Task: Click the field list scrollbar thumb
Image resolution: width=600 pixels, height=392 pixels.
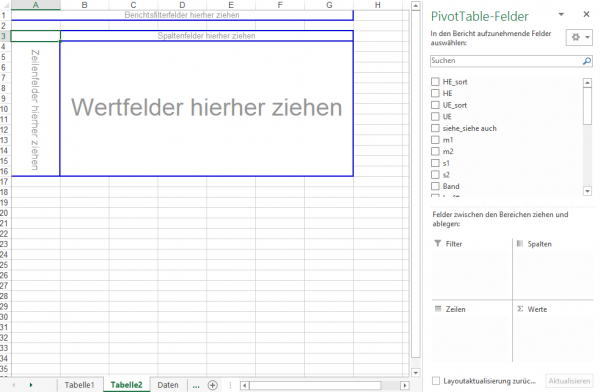Action: click(x=587, y=106)
